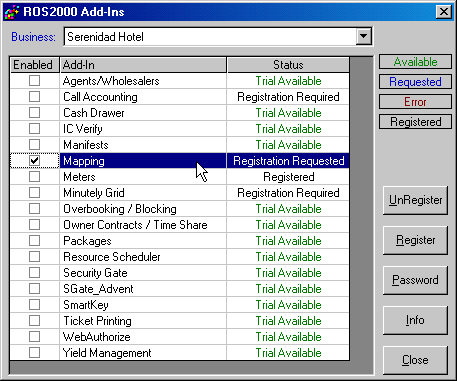Select the Ticket Printing add-in name

[x=97, y=321]
